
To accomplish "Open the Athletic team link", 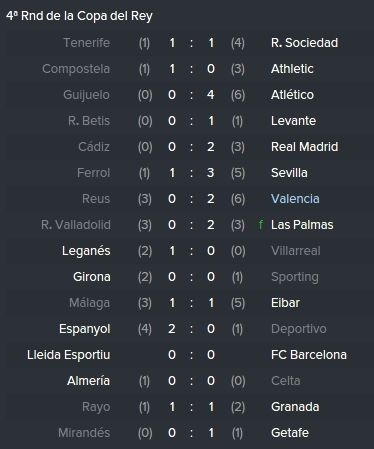I will [x=292, y=69].
